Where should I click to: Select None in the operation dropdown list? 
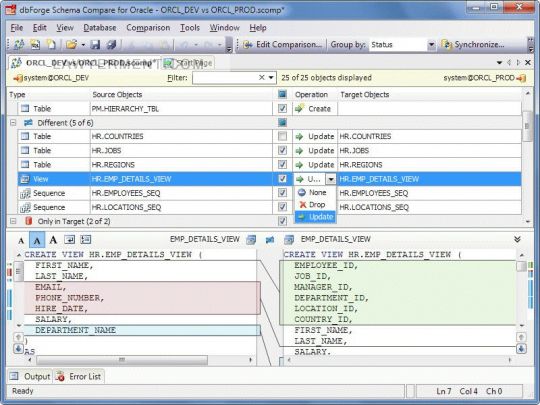coord(315,193)
